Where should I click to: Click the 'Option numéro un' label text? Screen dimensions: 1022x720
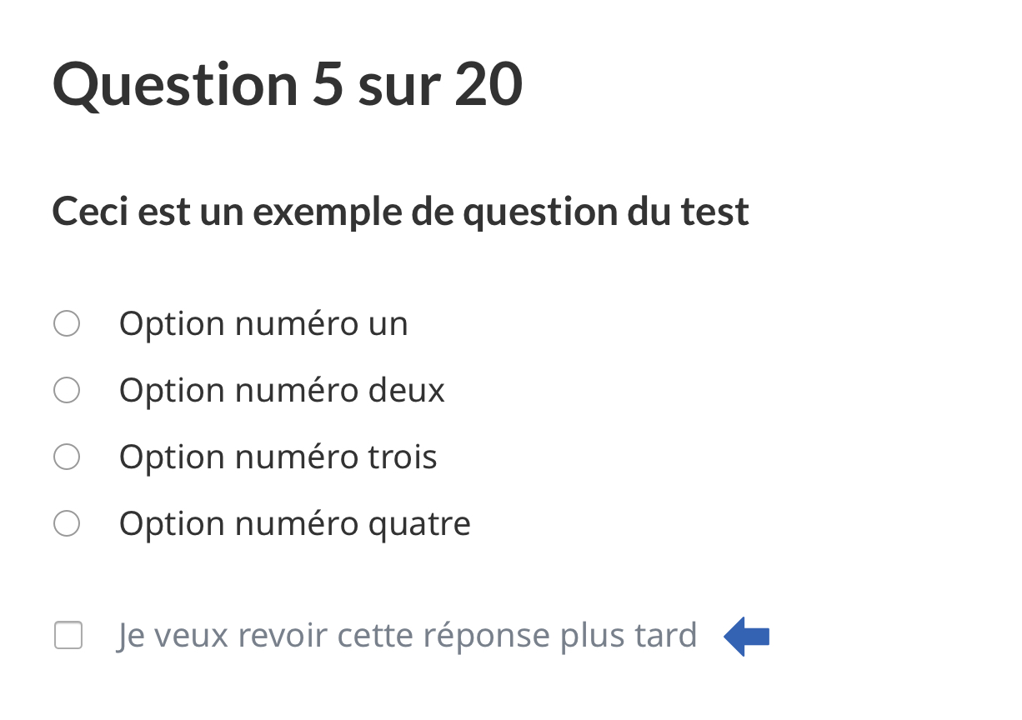[263, 324]
